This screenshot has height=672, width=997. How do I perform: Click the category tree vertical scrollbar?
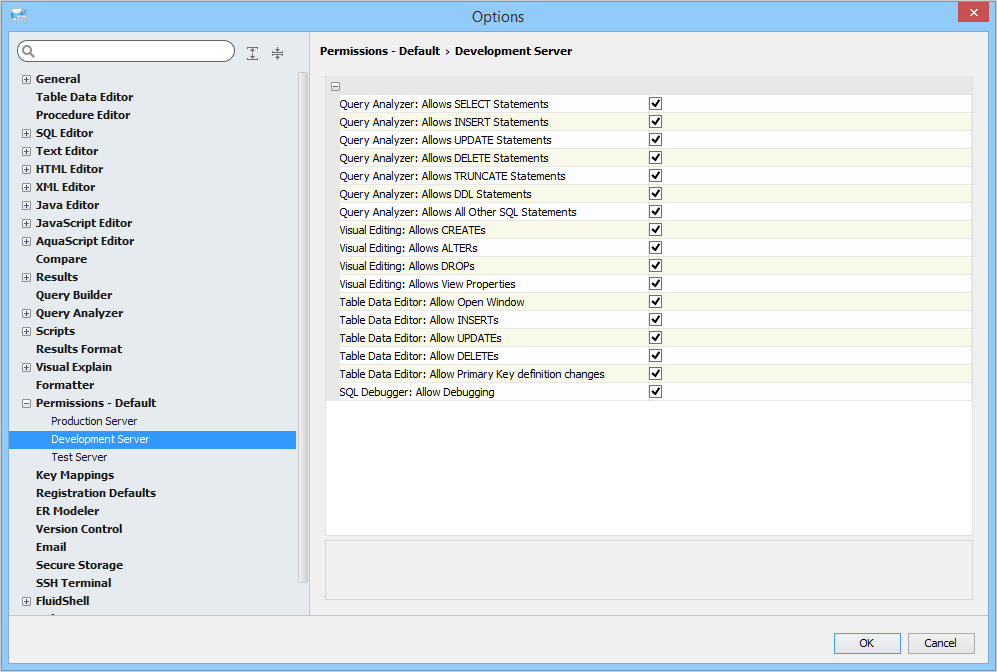point(303,327)
